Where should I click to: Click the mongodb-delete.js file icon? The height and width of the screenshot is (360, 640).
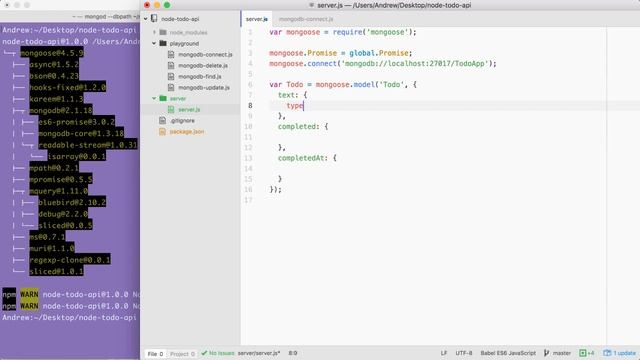pyautogui.click(x=171, y=65)
